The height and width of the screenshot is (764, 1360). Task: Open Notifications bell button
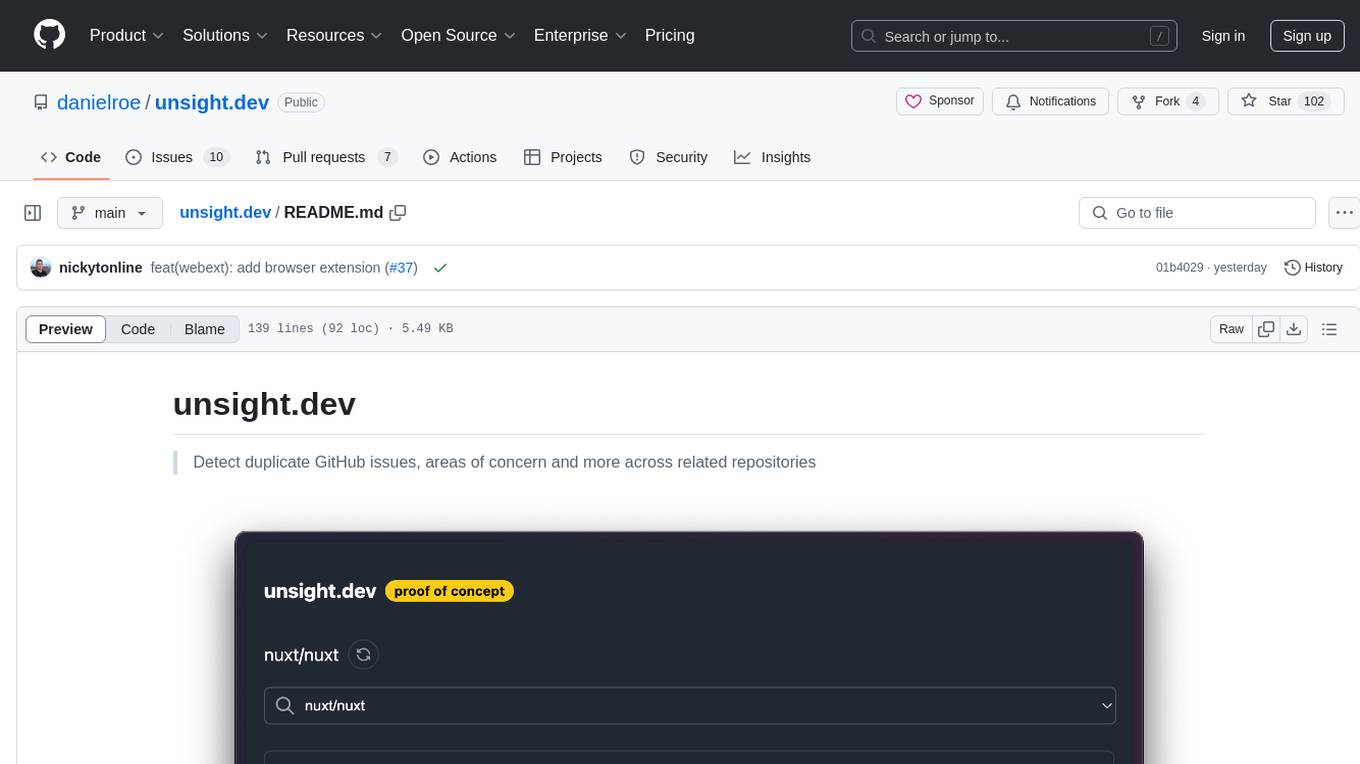coord(1051,101)
